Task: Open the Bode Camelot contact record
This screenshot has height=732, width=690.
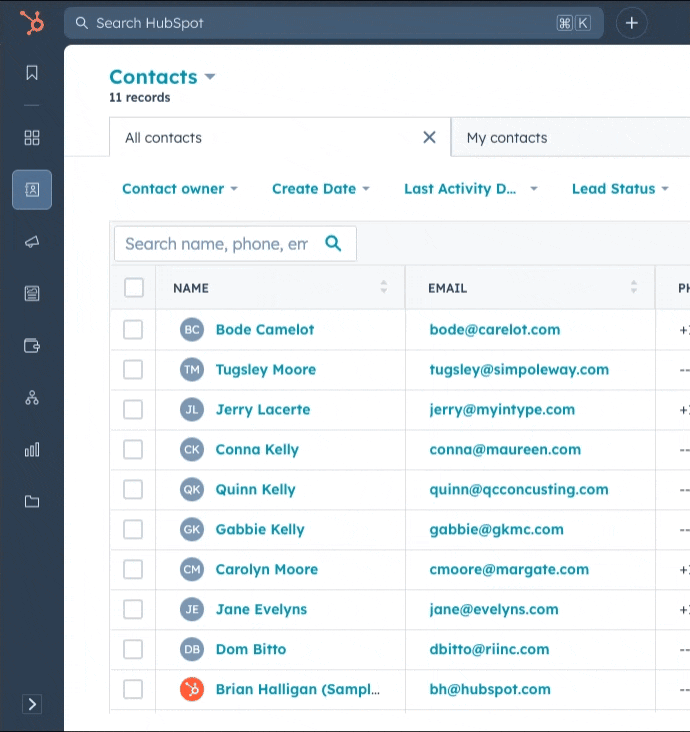Action: (x=265, y=330)
